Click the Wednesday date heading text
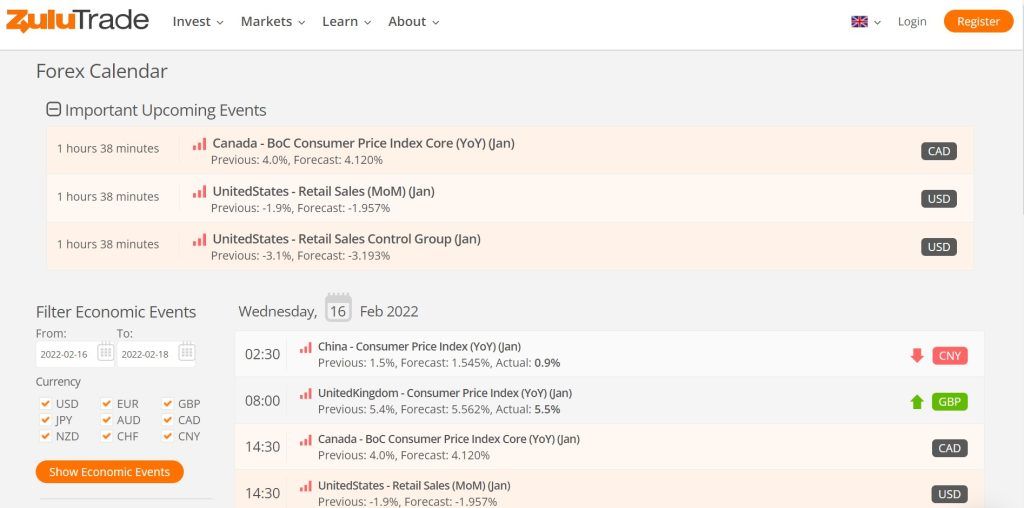This screenshot has width=1024, height=508. (278, 311)
